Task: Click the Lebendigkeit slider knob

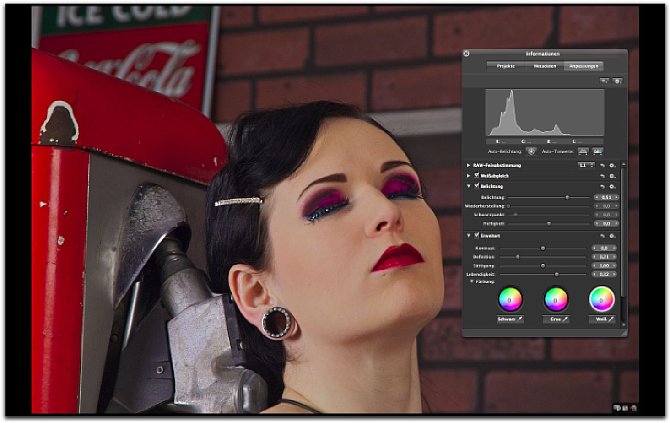Action: coord(556,274)
